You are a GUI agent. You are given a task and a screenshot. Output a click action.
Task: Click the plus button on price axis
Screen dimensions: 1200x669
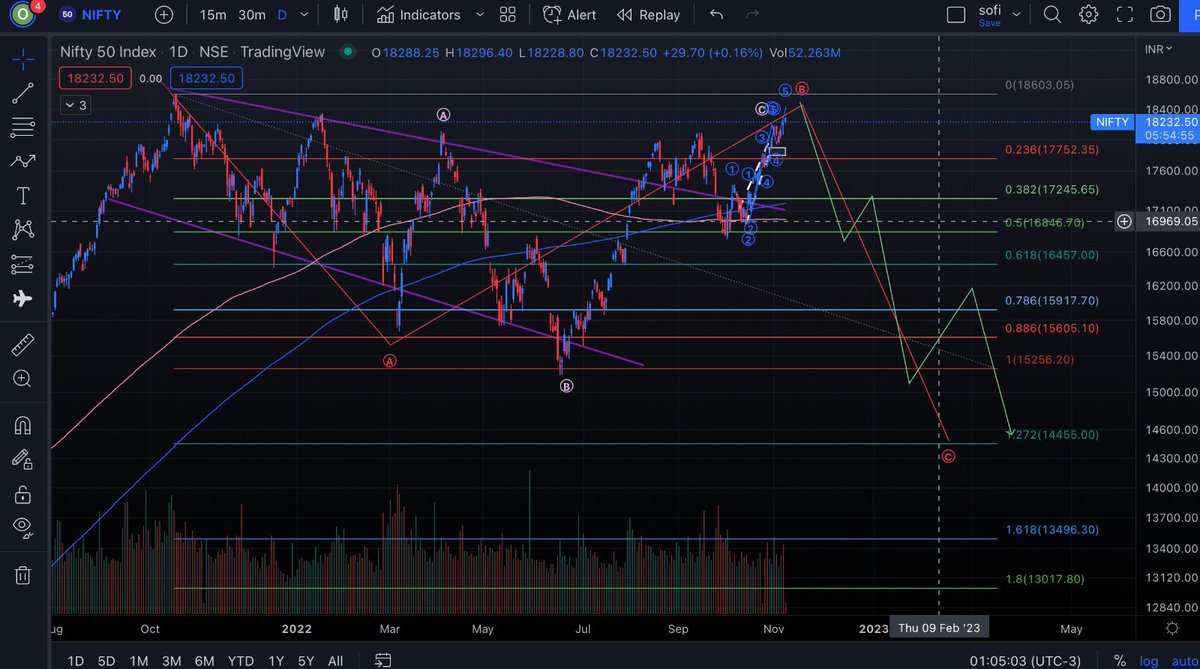tap(1124, 221)
